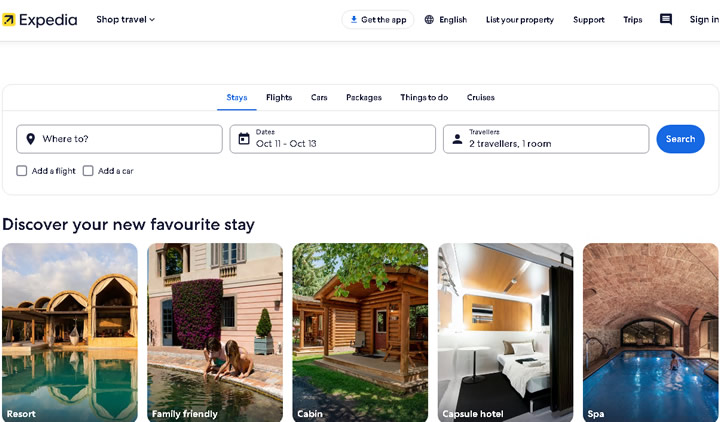
Task: Enable the Add a flight checkbox
Action: pyautogui.click(x=22, y=171)
